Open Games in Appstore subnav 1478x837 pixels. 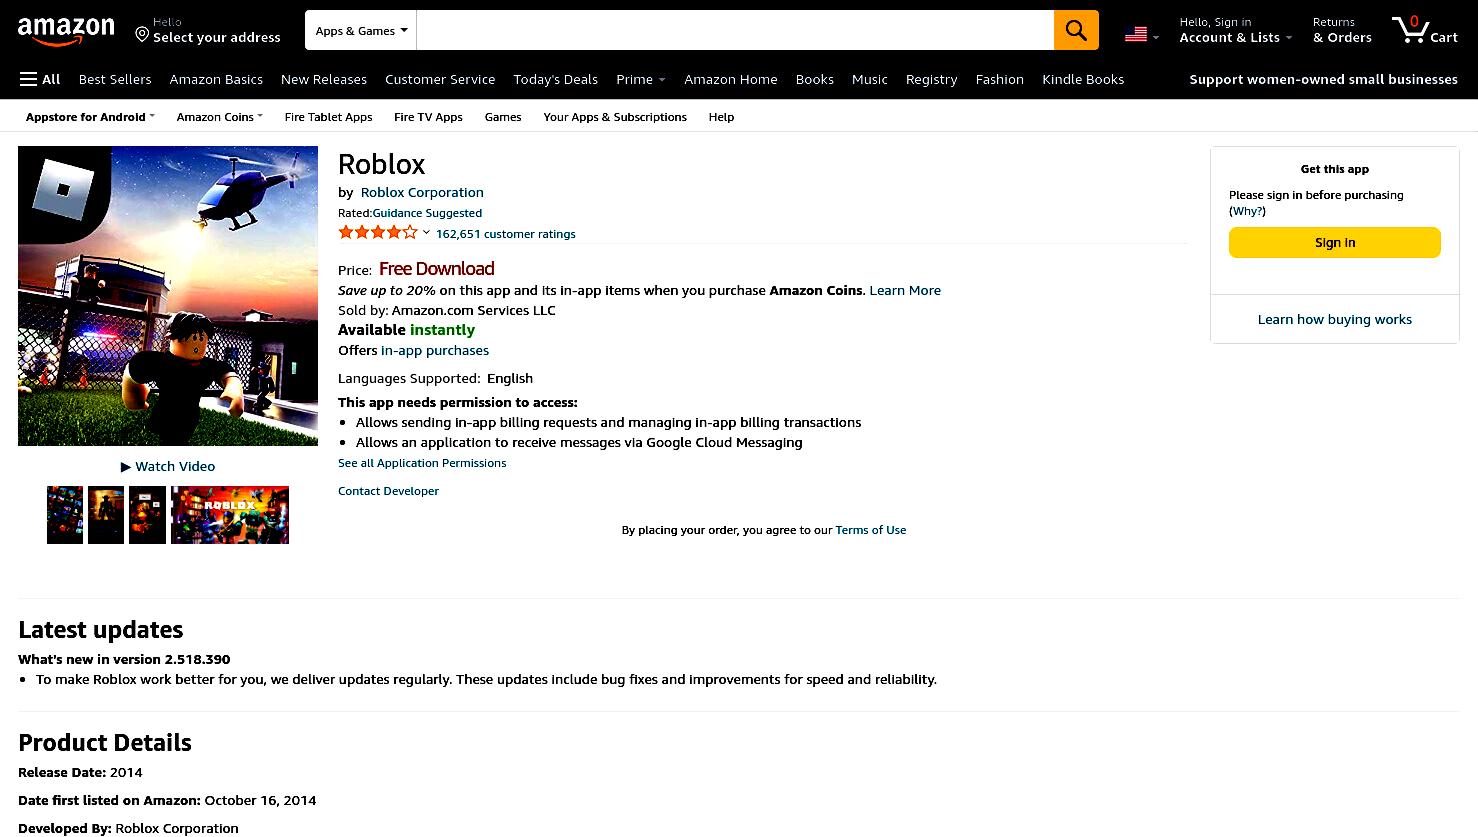pos(503,117)
